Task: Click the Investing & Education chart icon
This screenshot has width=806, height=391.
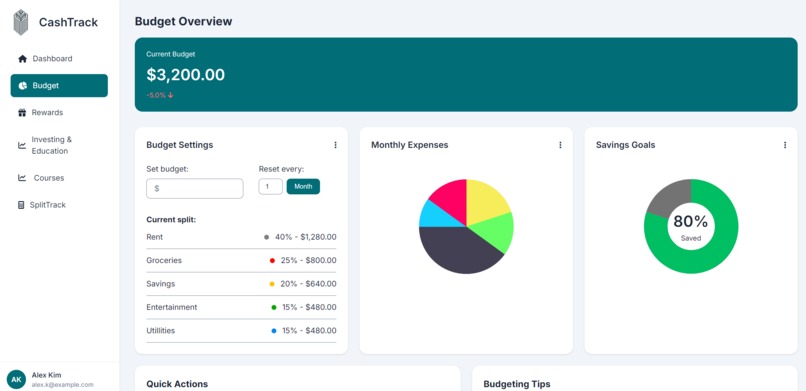Action: (22, 145)
